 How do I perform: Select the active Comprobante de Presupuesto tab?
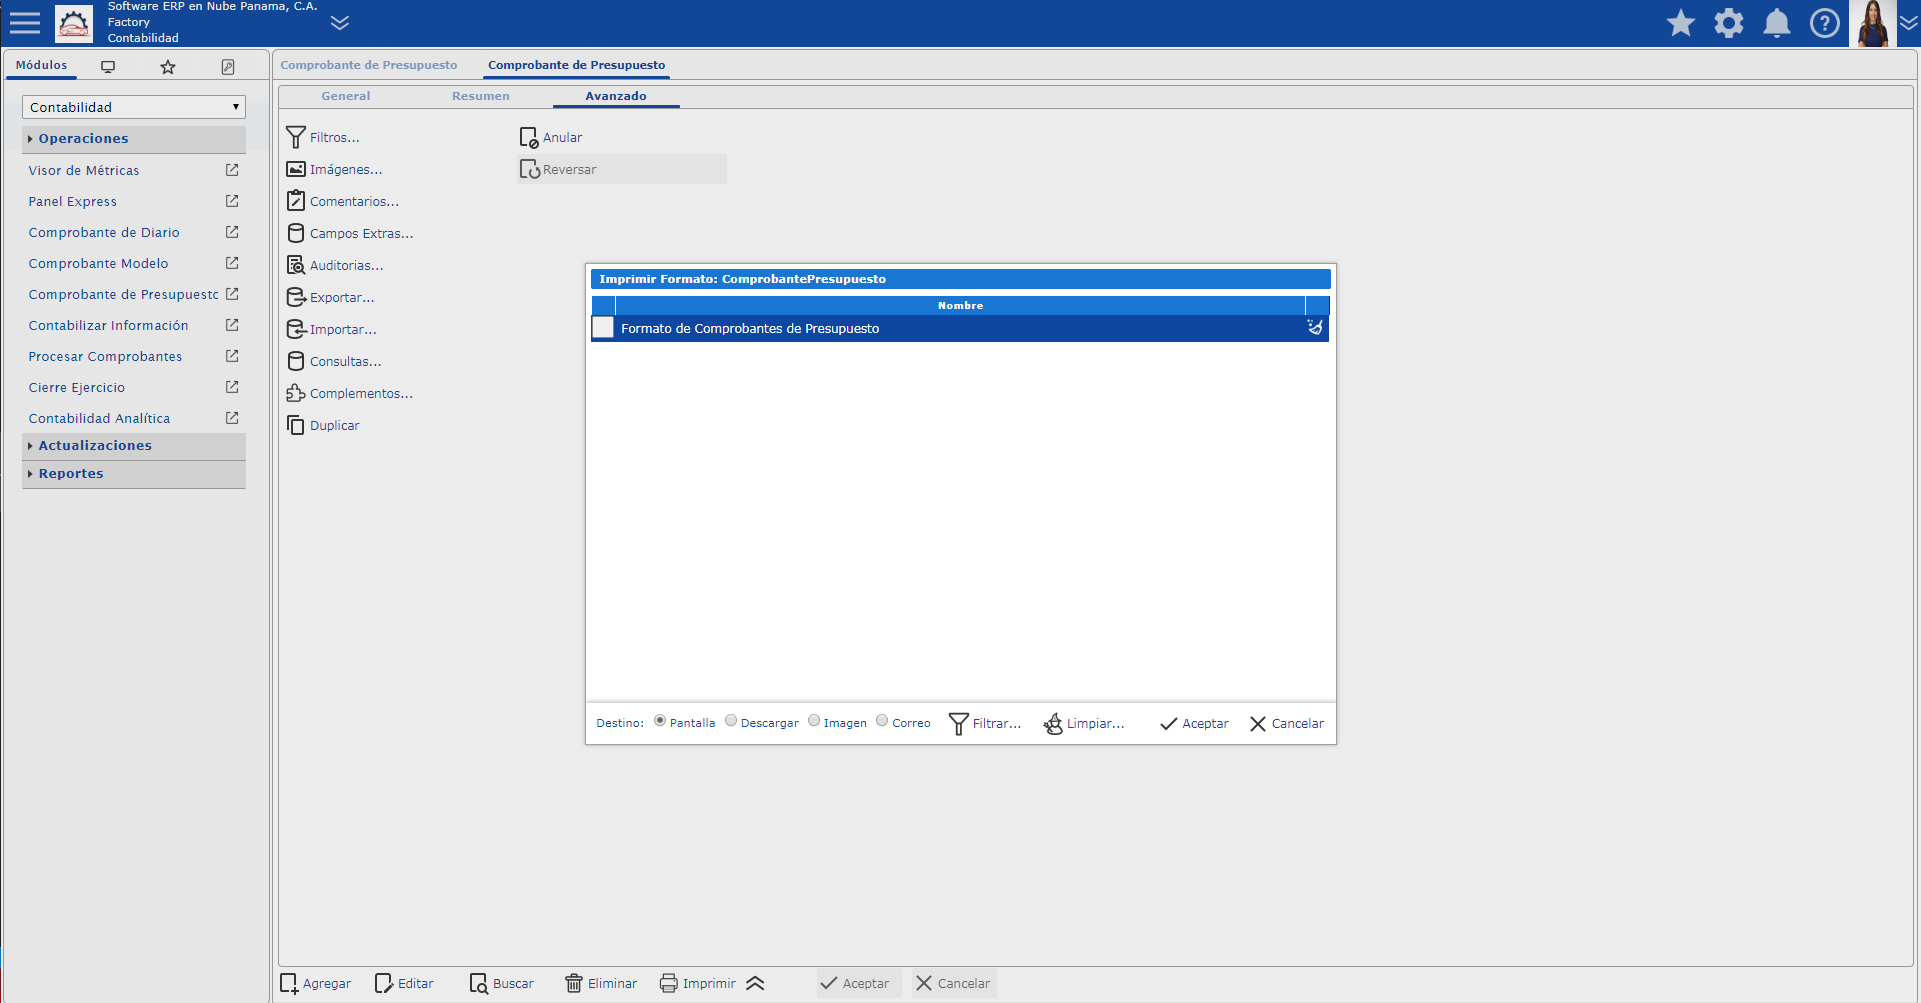[577, 65]
